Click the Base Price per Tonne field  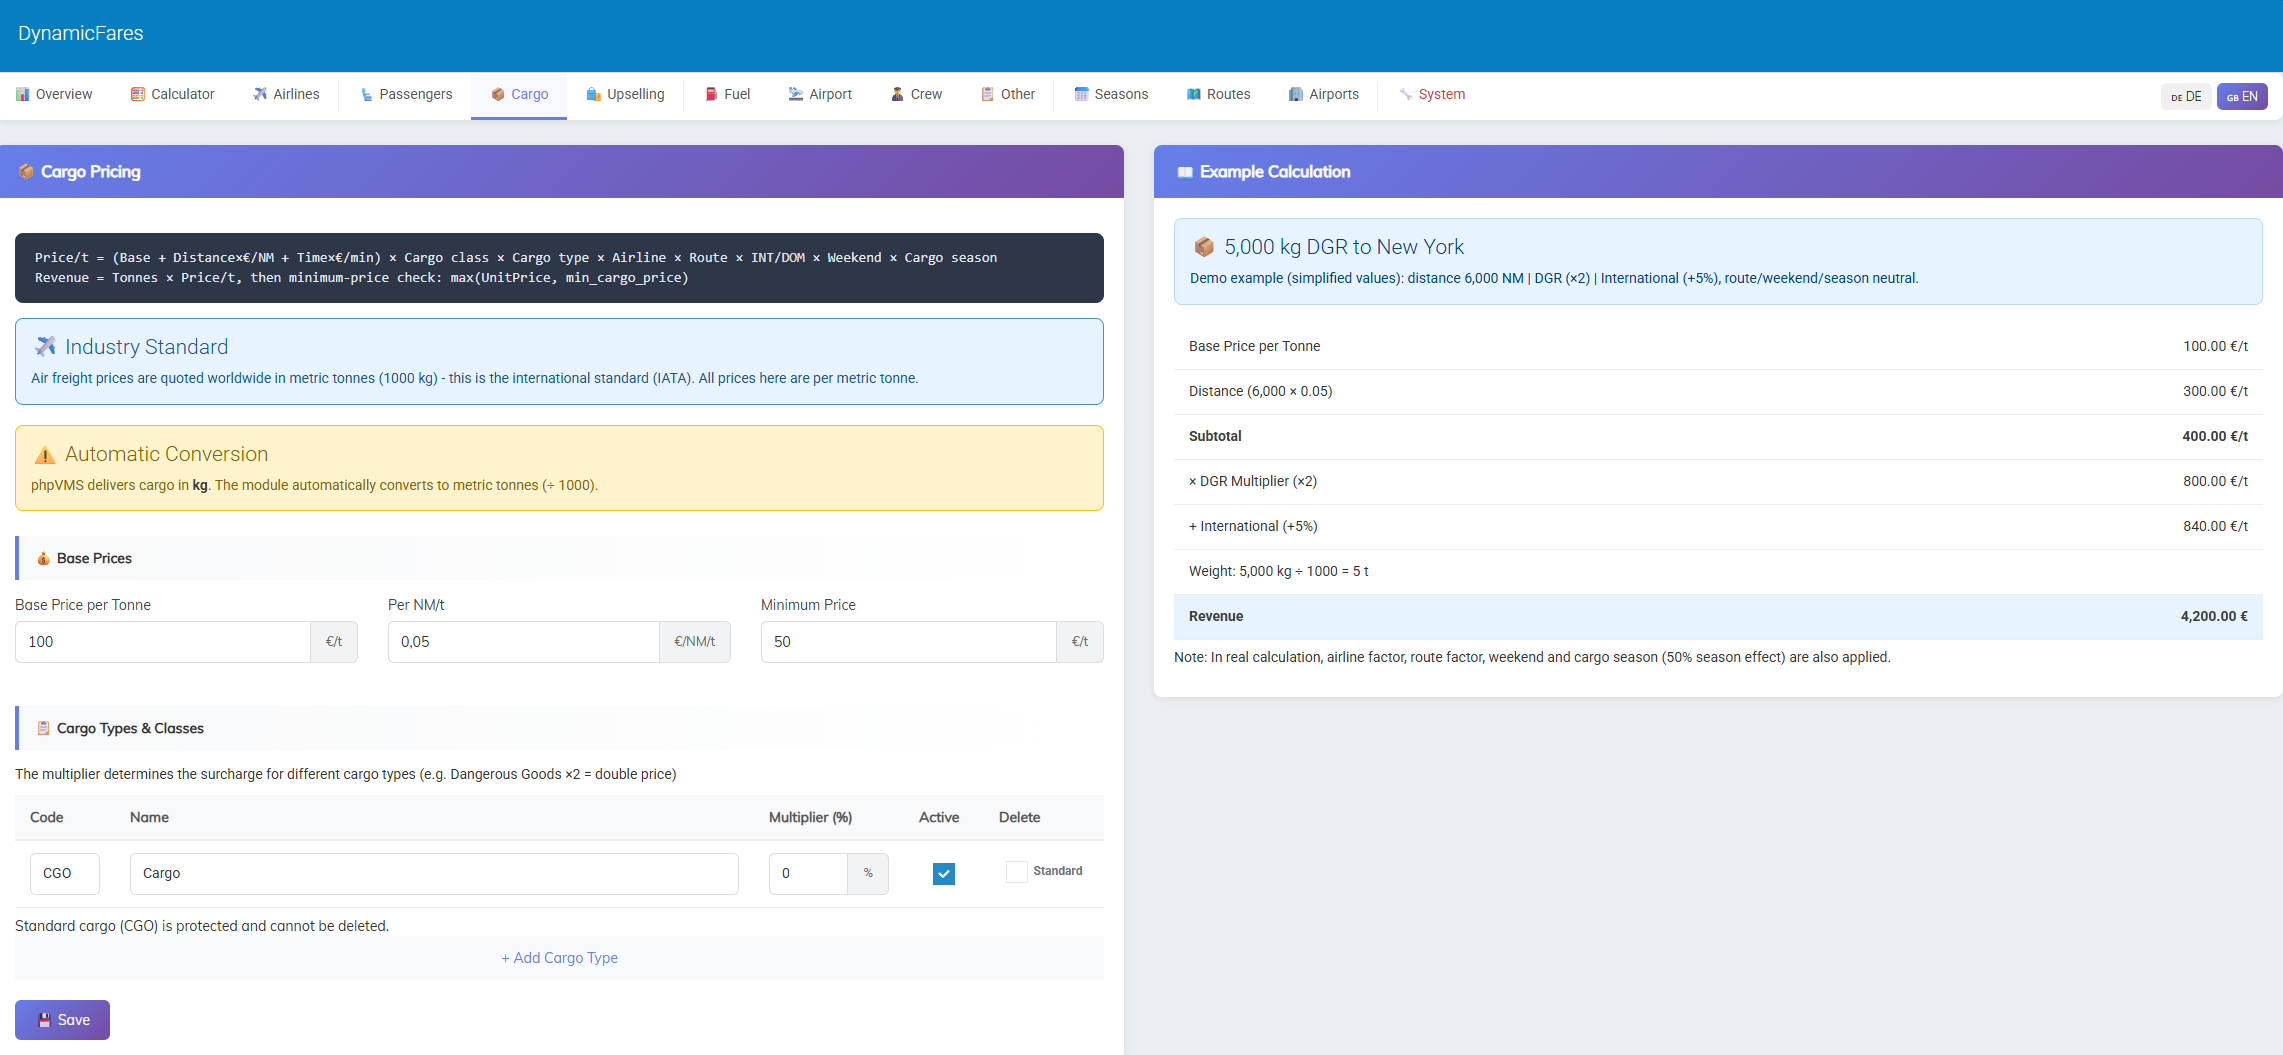[163, 642]
